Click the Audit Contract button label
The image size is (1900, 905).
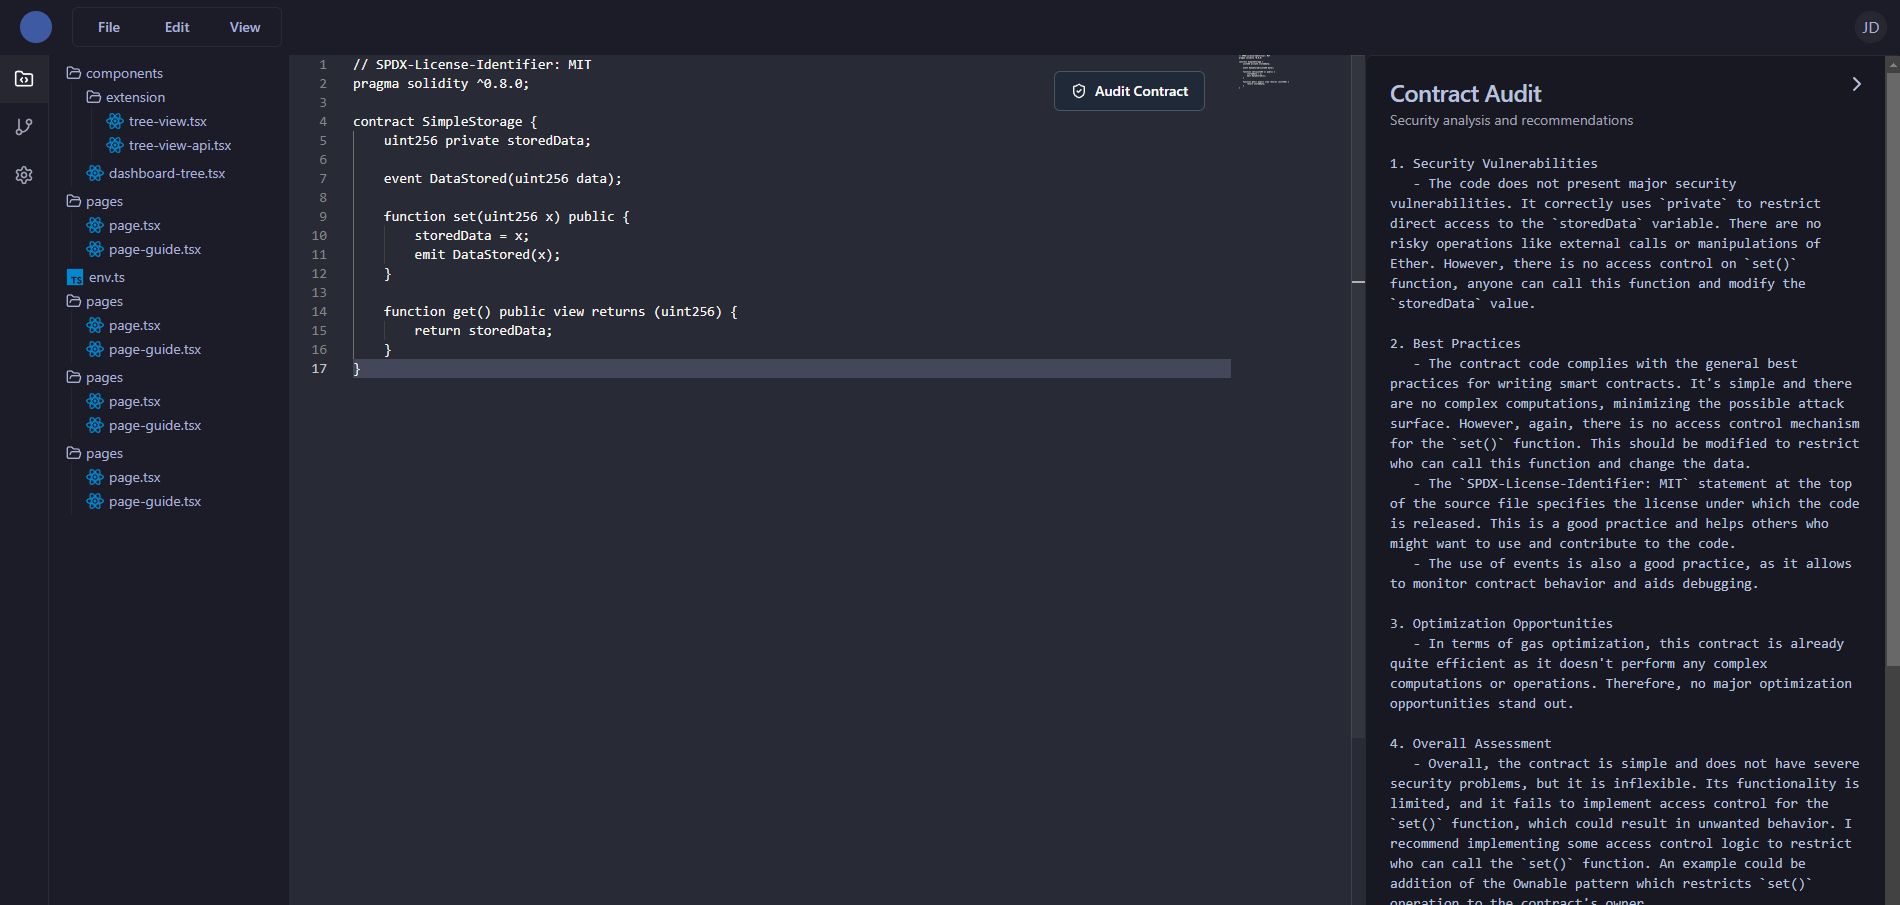point(1141,91)
